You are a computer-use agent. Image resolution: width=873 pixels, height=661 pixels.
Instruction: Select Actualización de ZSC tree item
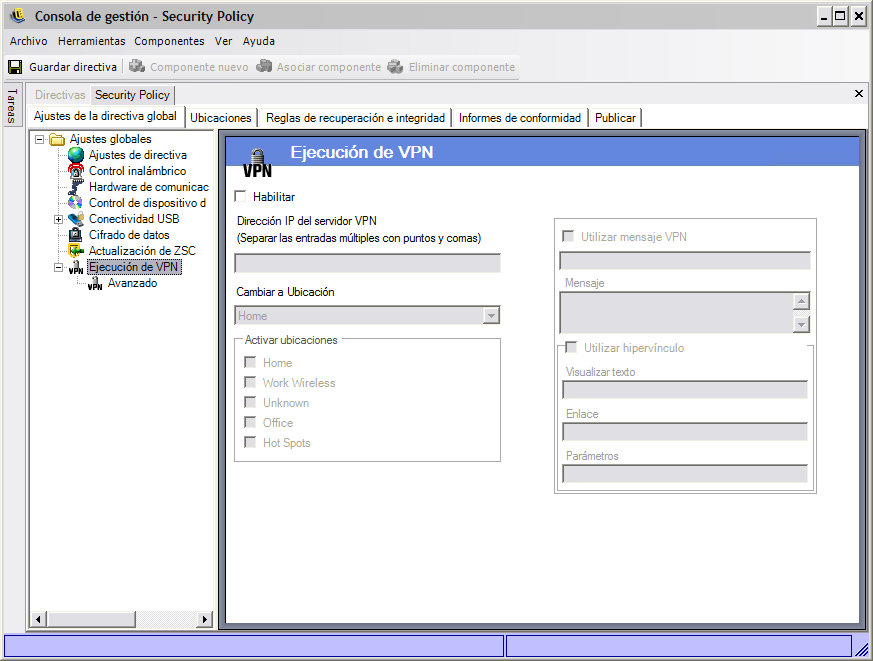tap(142, 251)
